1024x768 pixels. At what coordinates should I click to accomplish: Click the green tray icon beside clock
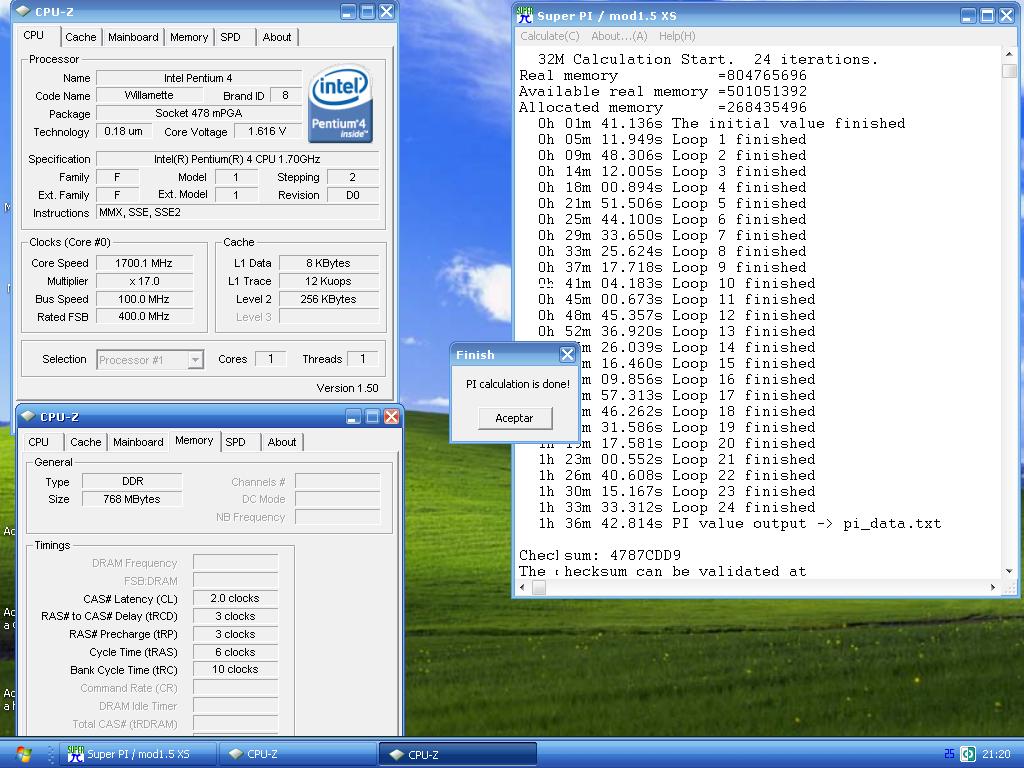tap(968, 754)
